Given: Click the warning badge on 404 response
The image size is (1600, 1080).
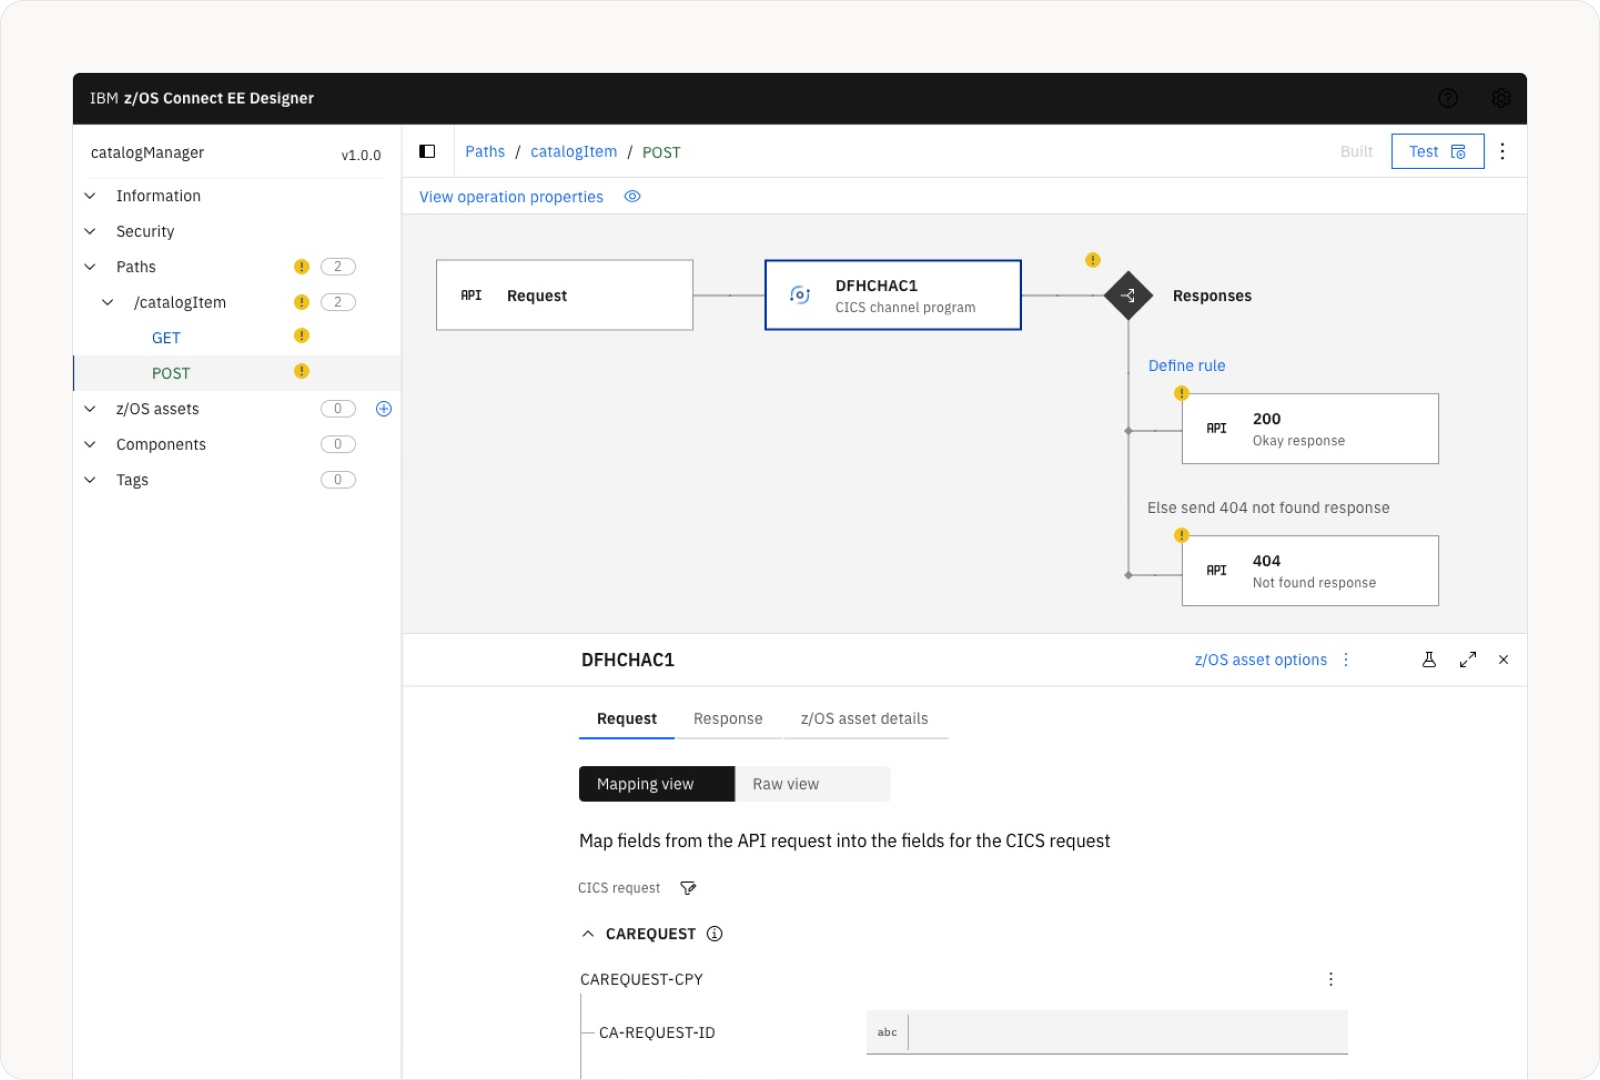Looking at the screenshot, I should point(1181,535).
